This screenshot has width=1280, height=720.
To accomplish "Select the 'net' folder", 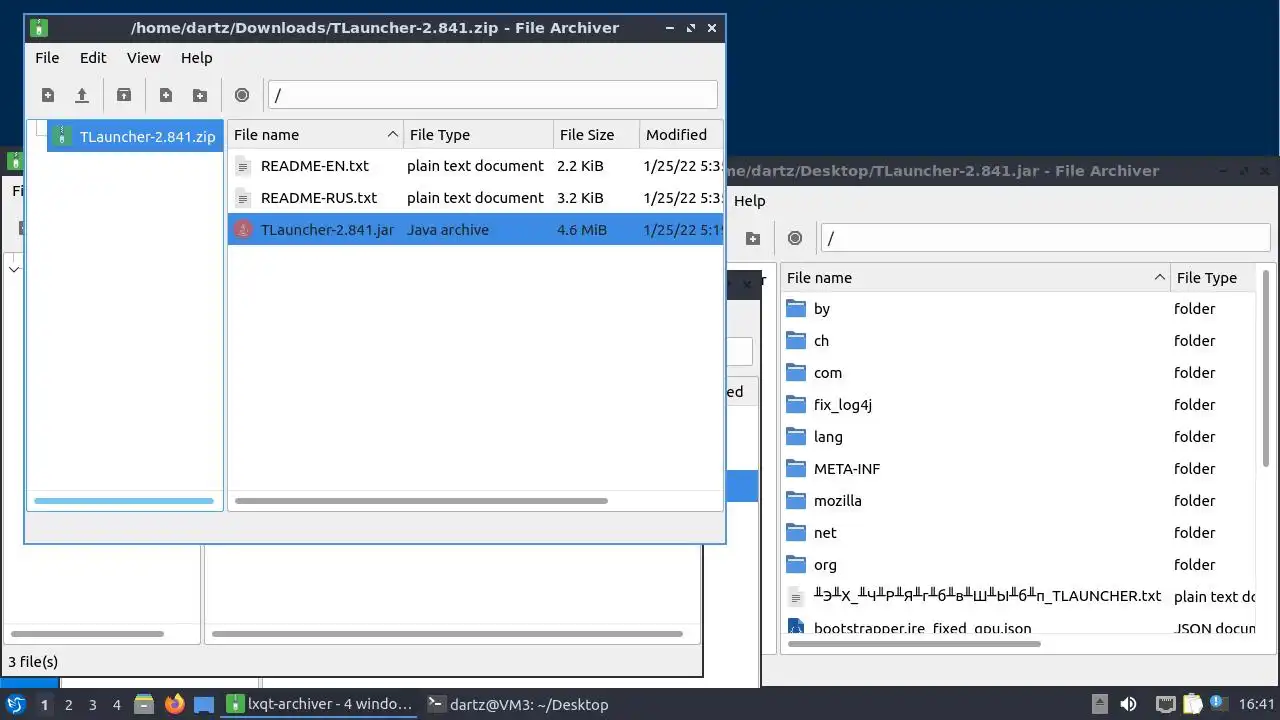I will pyautogui.click(x=825, y=533).
